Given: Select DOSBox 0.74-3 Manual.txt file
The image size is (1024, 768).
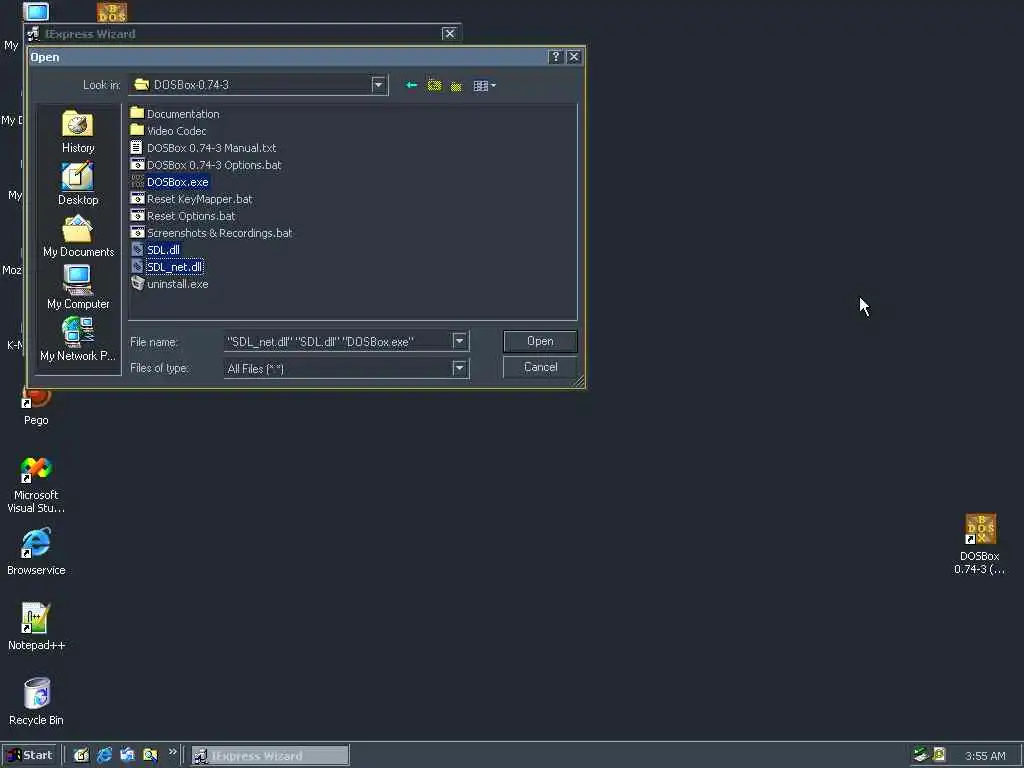Looking at the screenshot, I should coord(203,148).
